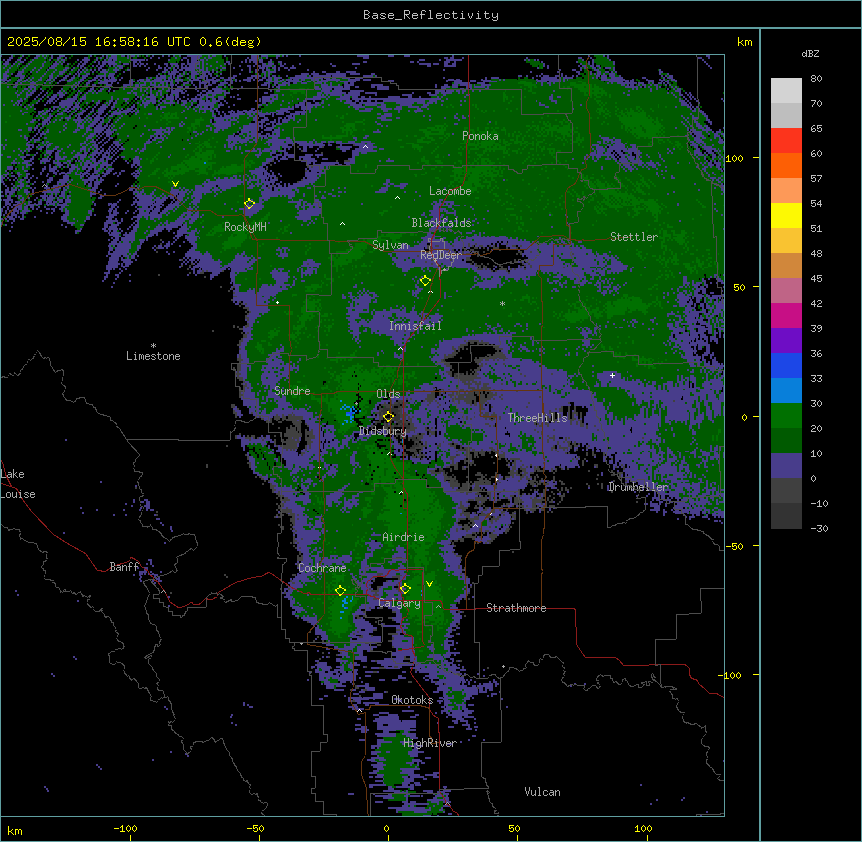Click the yellow marker above Calgary label
The image size is (862, 842).
point(405,589)
